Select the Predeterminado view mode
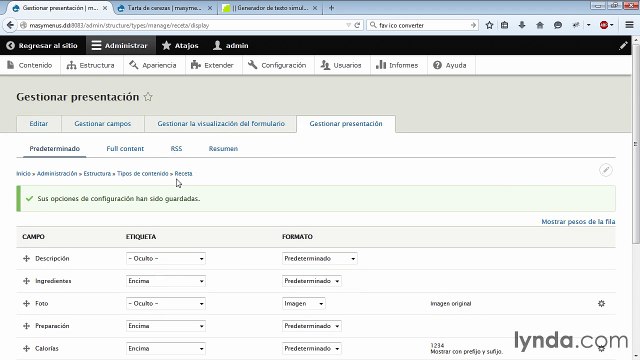 coord(55,149)
